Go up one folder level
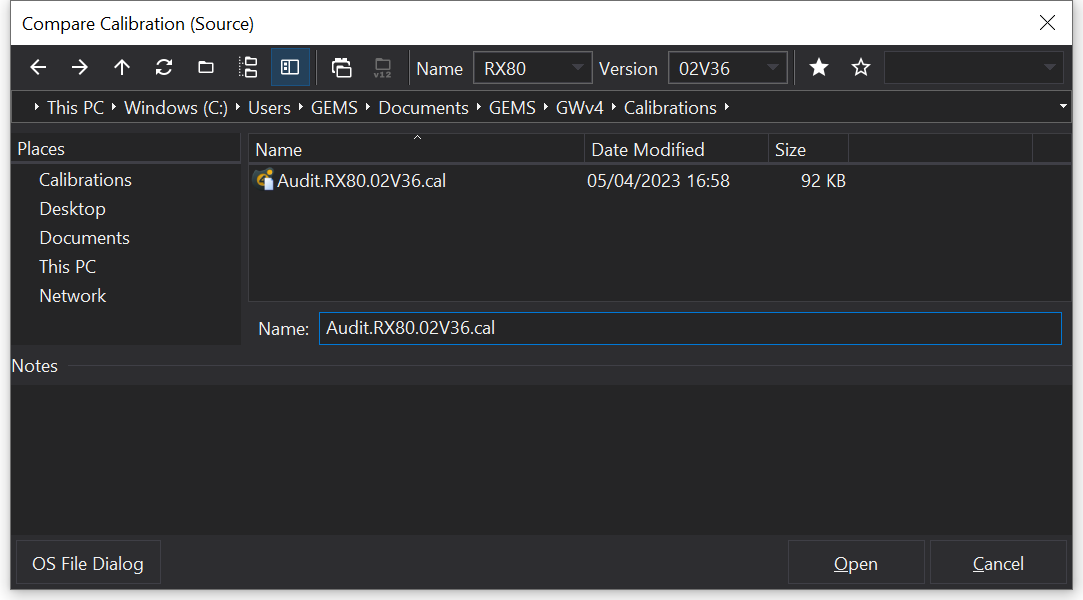This screenshot has height=600, width=1083. 122,68
